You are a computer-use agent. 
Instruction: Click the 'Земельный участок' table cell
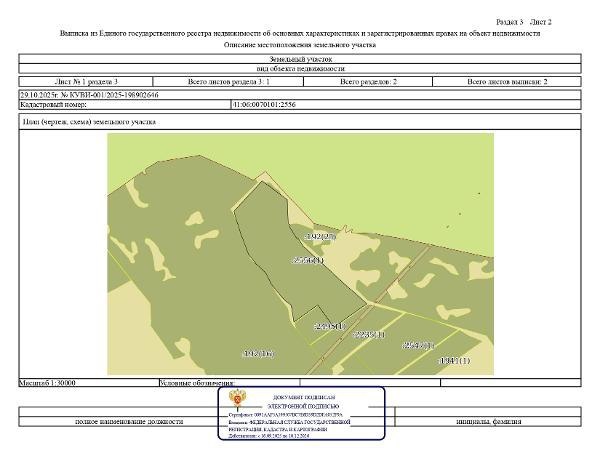(x=300, y=59)
